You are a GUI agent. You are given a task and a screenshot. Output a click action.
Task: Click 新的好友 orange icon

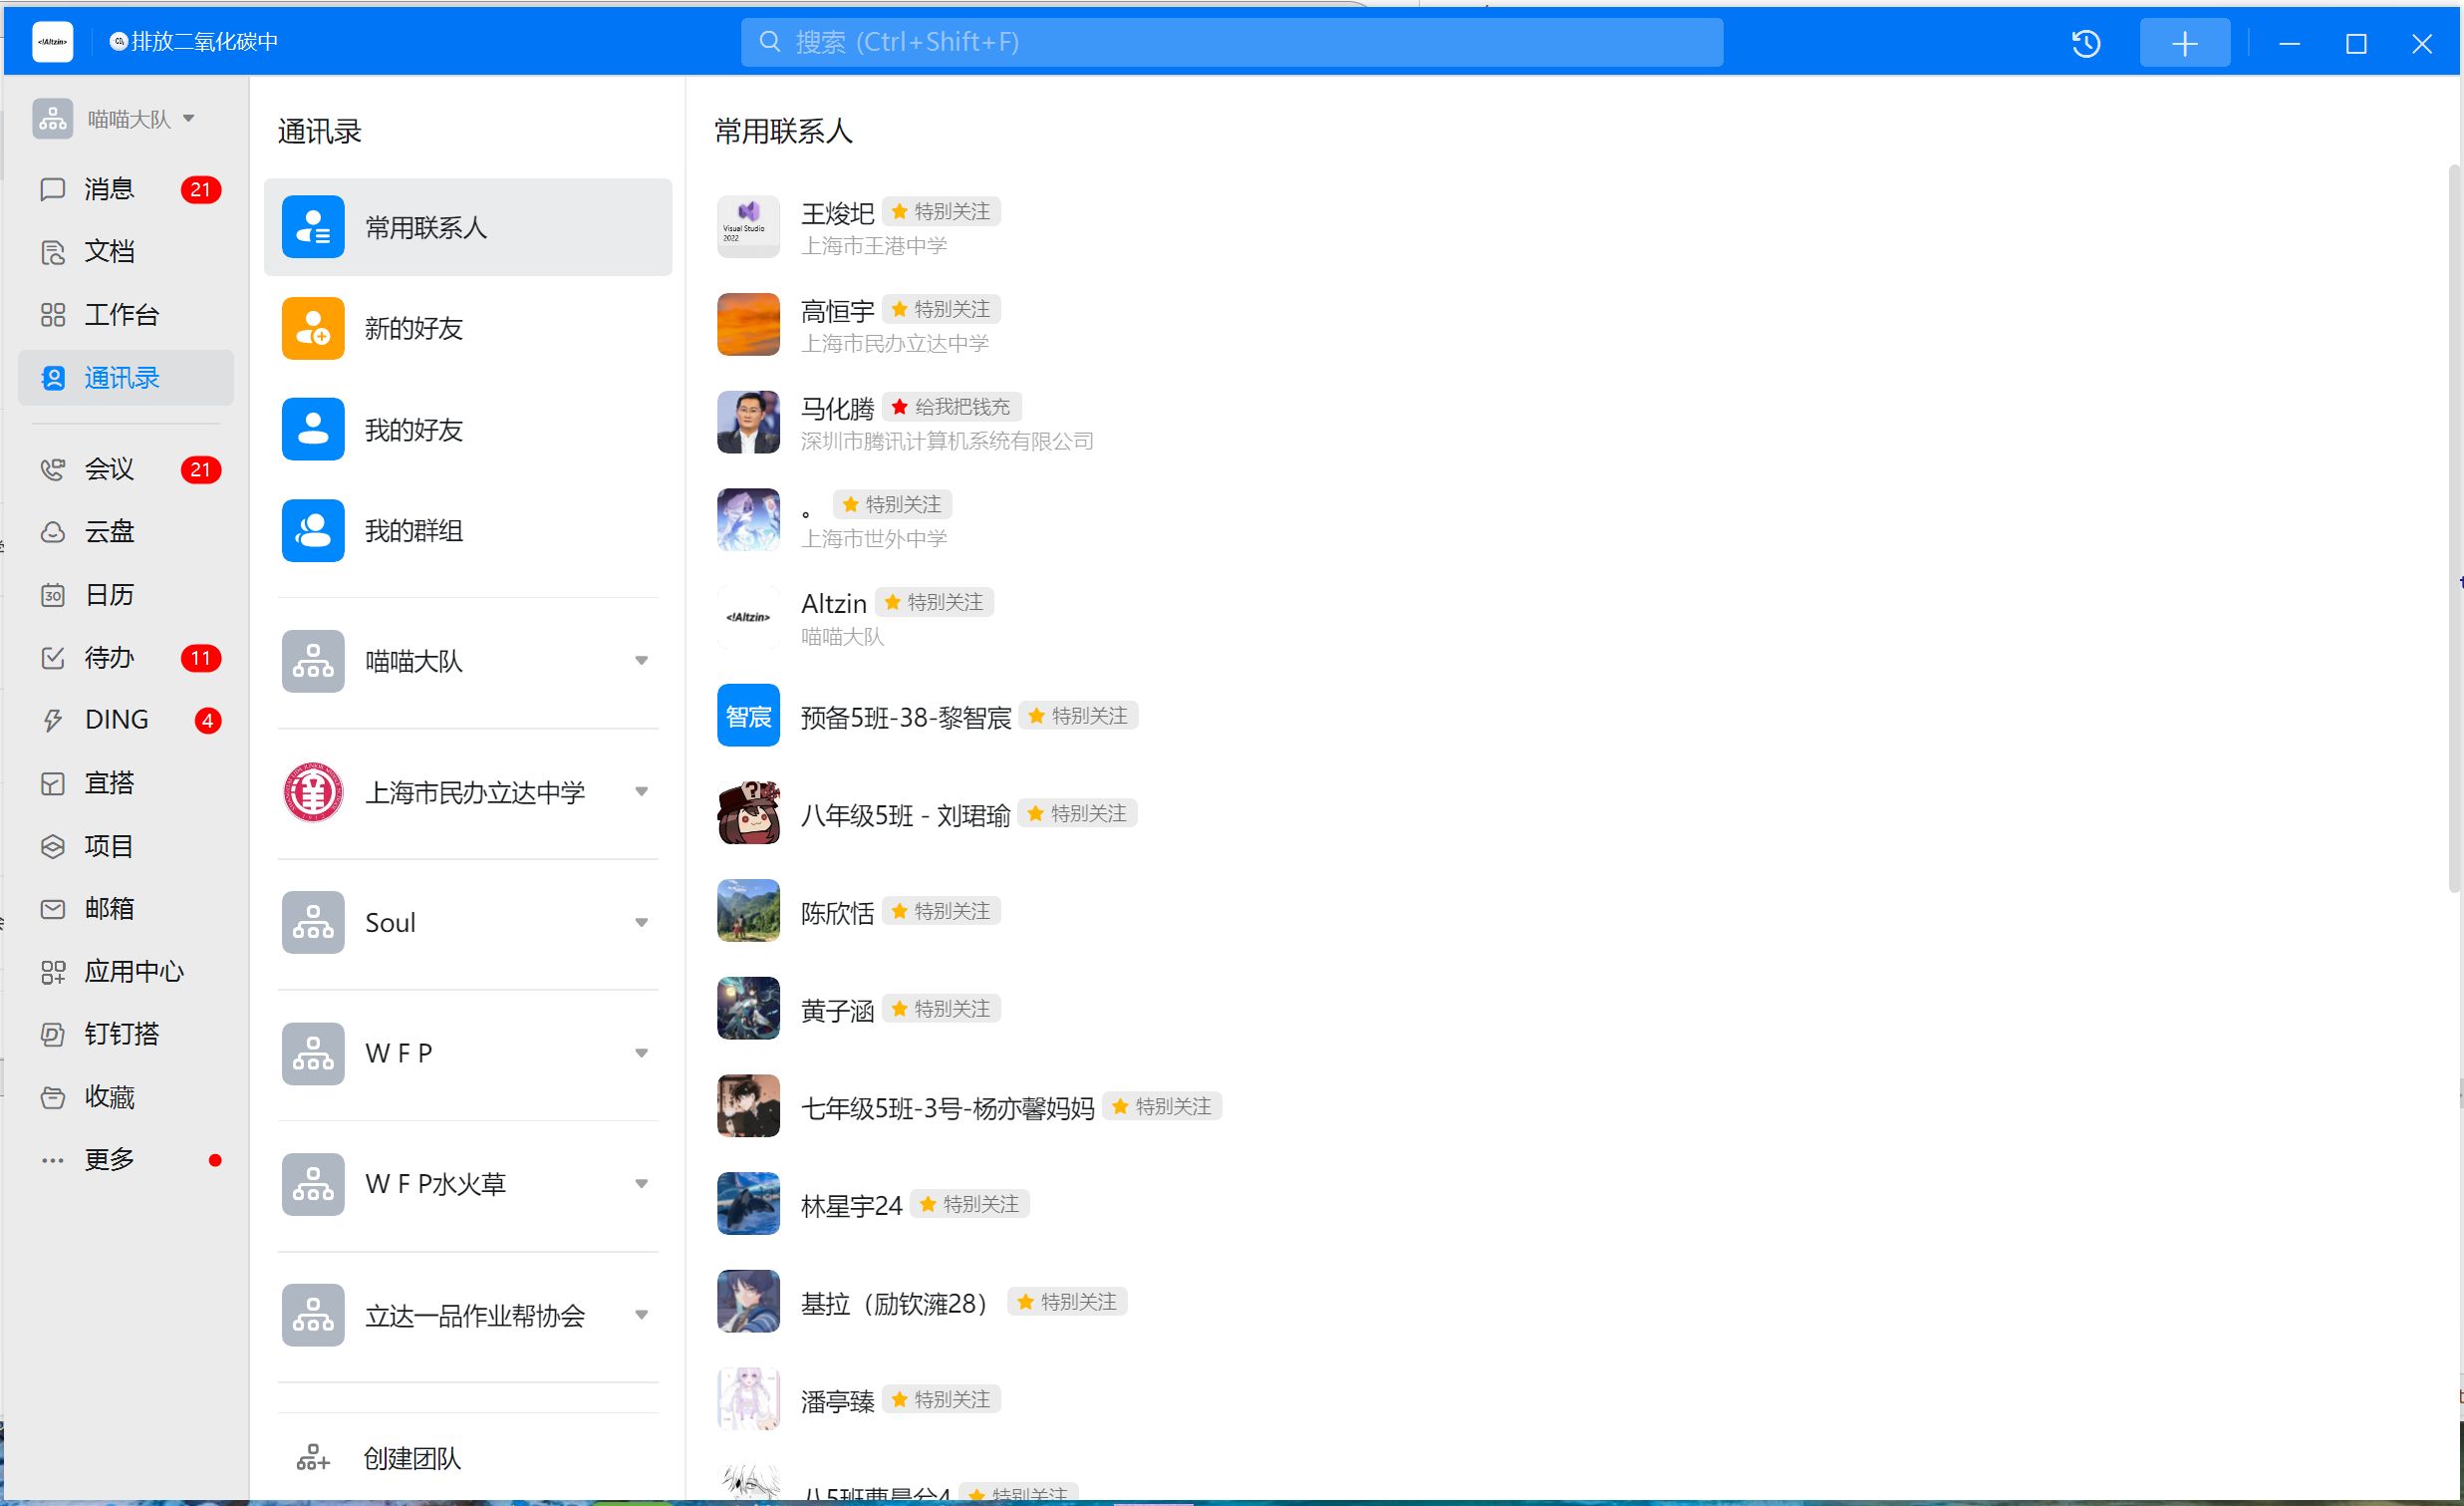point(313,328)
